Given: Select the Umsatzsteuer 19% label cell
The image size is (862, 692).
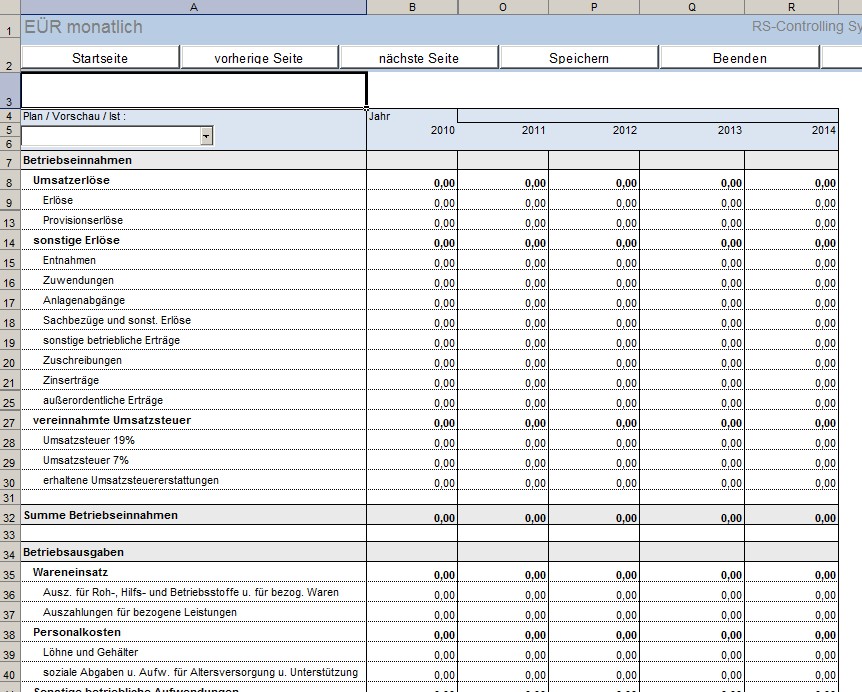Looking at the screenshot, I should coord(193,441).
